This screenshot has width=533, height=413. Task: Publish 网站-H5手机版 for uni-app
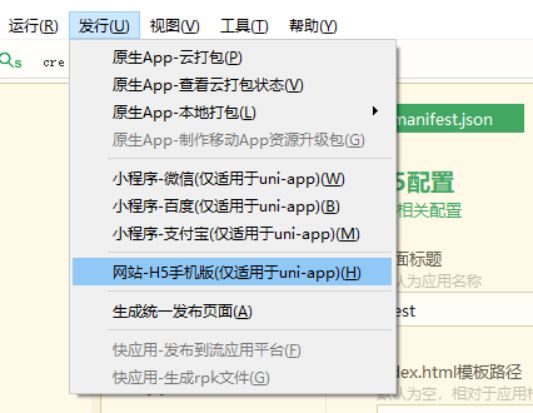click(x=232, y=272)
